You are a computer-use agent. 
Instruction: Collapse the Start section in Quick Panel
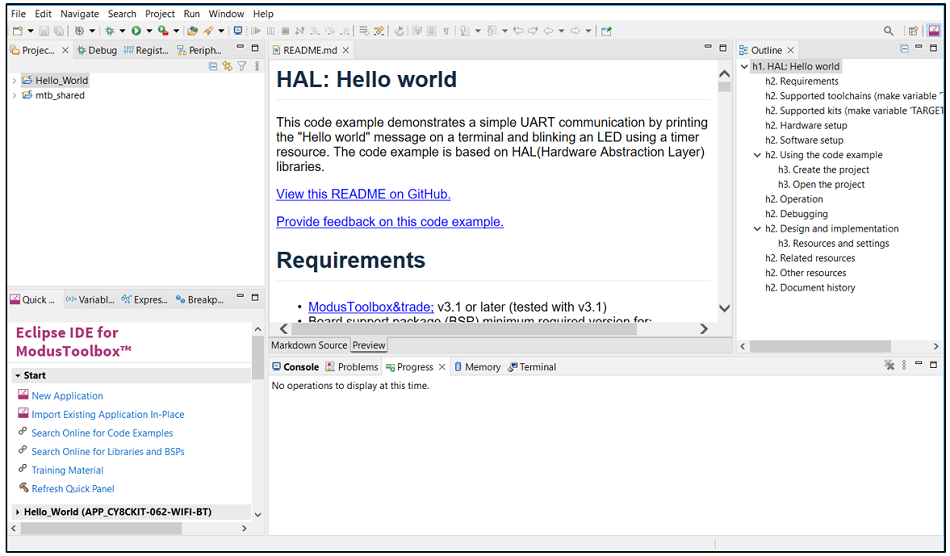[x=18, y=376]
